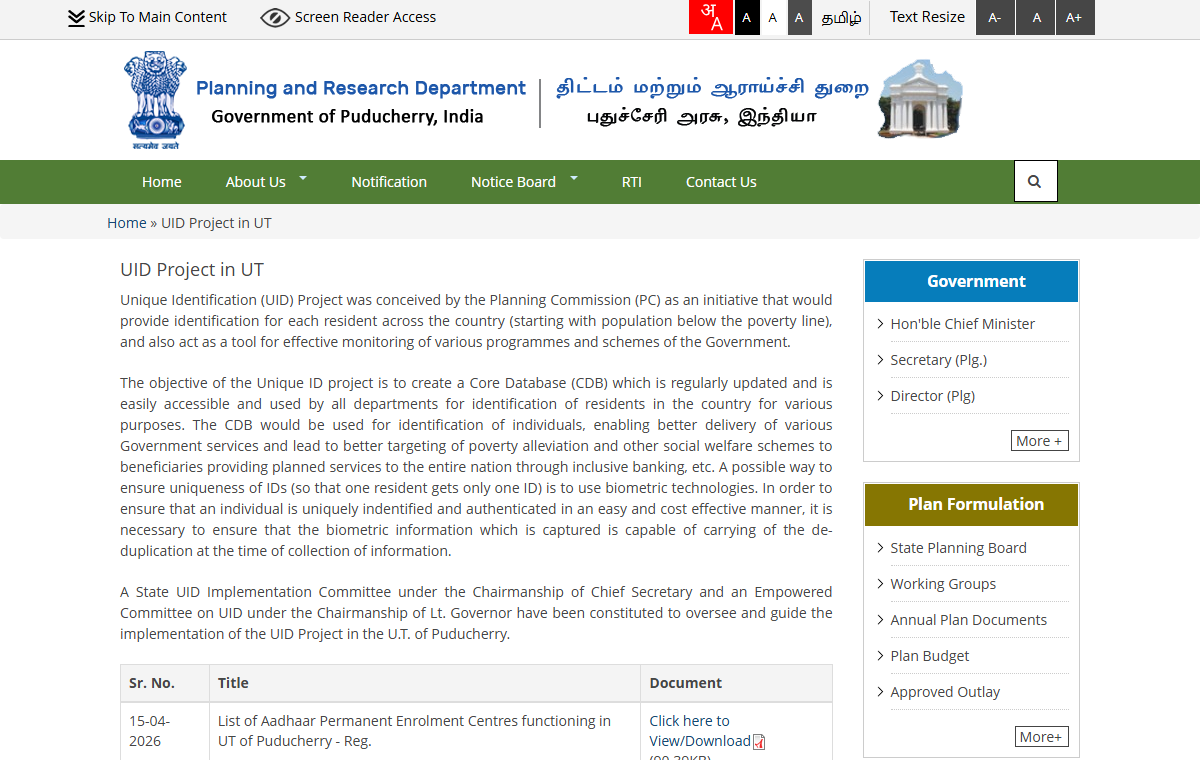Click the chevron beside Director (Plg)
The width and height of the screenshot is (1200, 760).
[880, 396]
